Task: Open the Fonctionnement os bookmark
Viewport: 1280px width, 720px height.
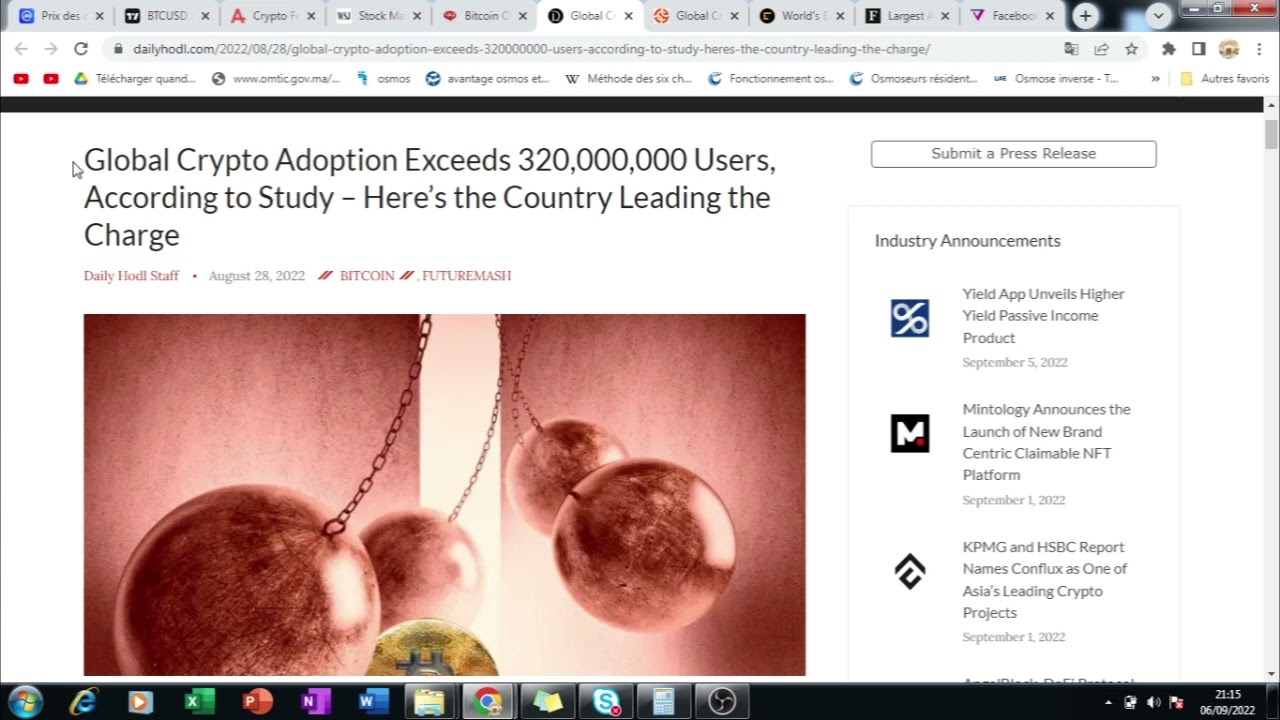Action: [x=771, y=79]
